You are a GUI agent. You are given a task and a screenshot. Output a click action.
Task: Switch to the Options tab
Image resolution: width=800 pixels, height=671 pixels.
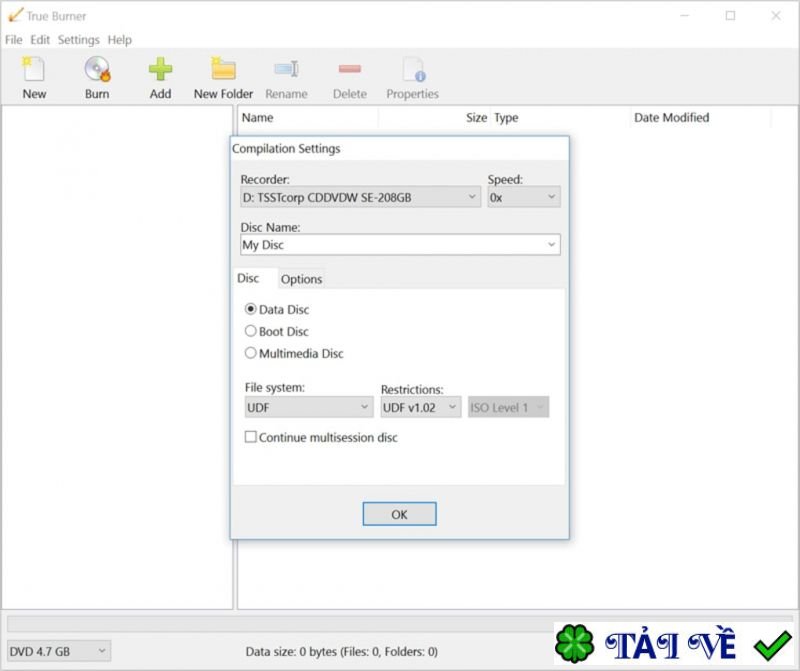pos(302,279)
